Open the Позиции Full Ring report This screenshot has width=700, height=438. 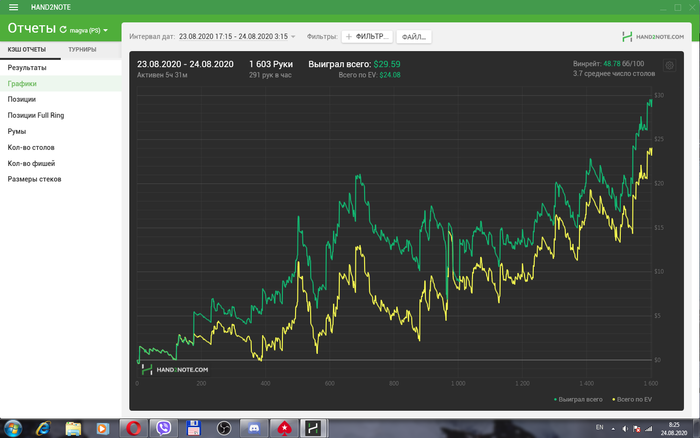click(x=61, y=116)
